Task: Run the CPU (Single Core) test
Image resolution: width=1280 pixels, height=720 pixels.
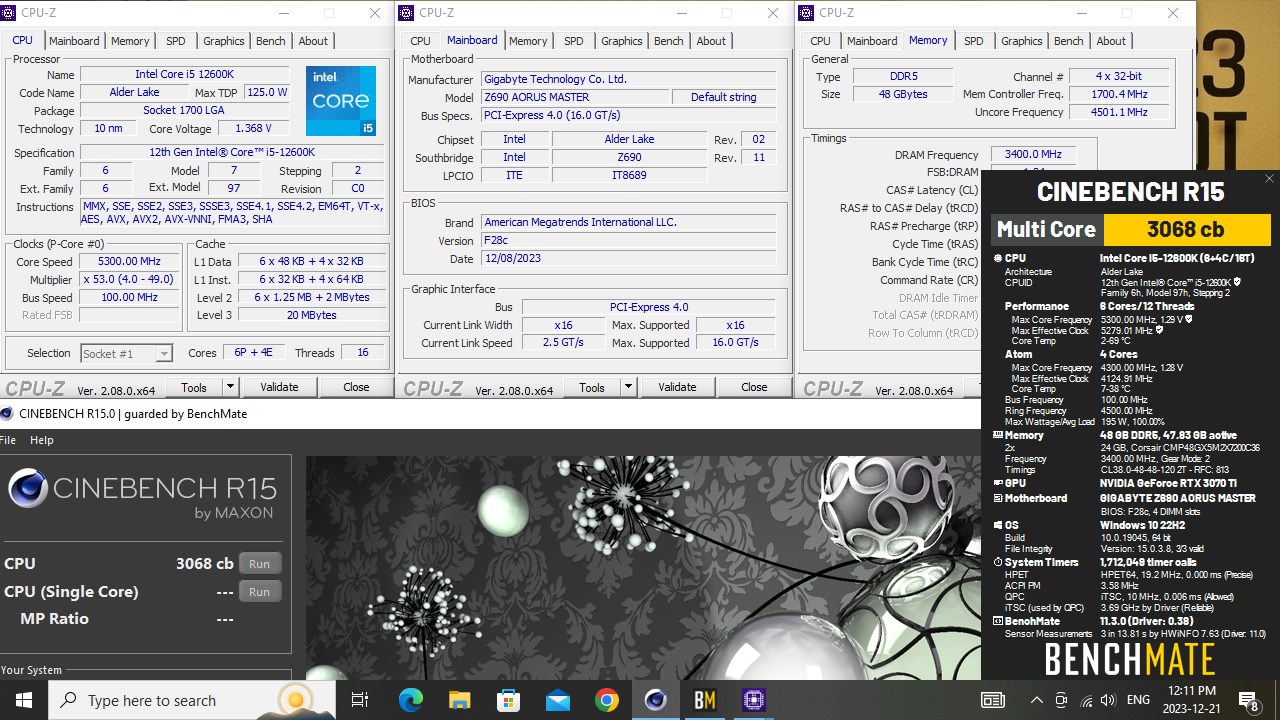Action: coord(259,592)
